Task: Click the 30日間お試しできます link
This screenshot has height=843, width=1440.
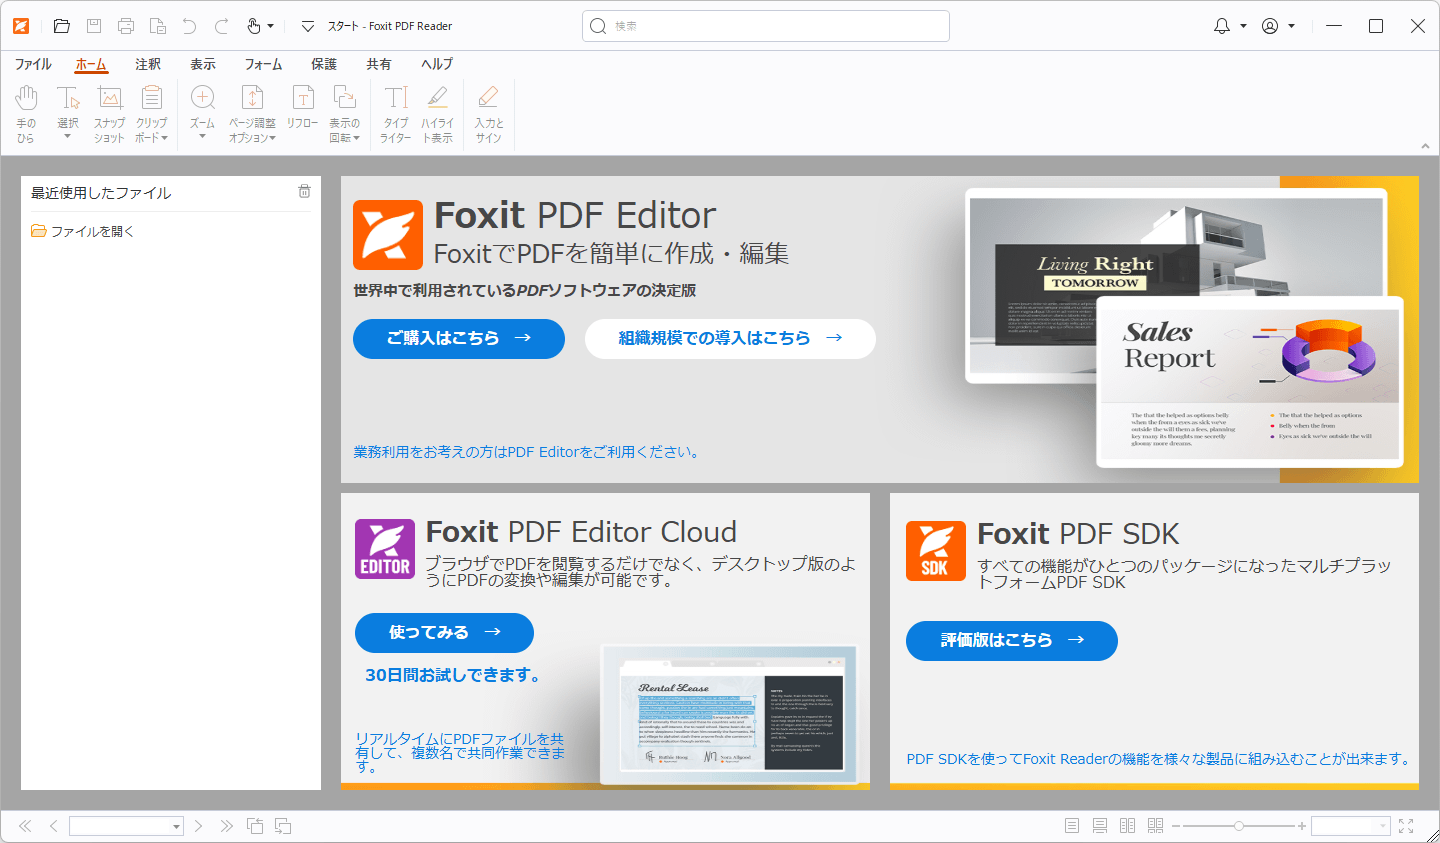Action: click(456, 675)
